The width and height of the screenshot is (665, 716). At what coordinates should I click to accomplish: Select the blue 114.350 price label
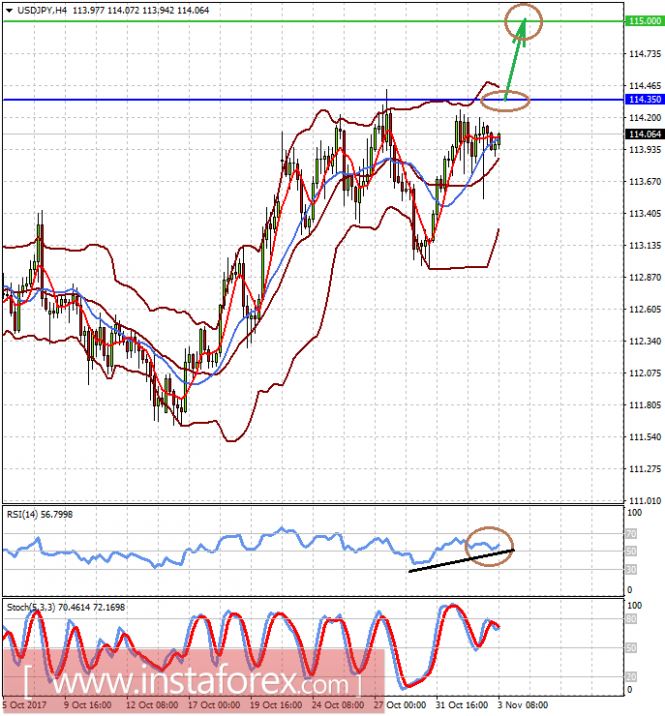(640, 100)
